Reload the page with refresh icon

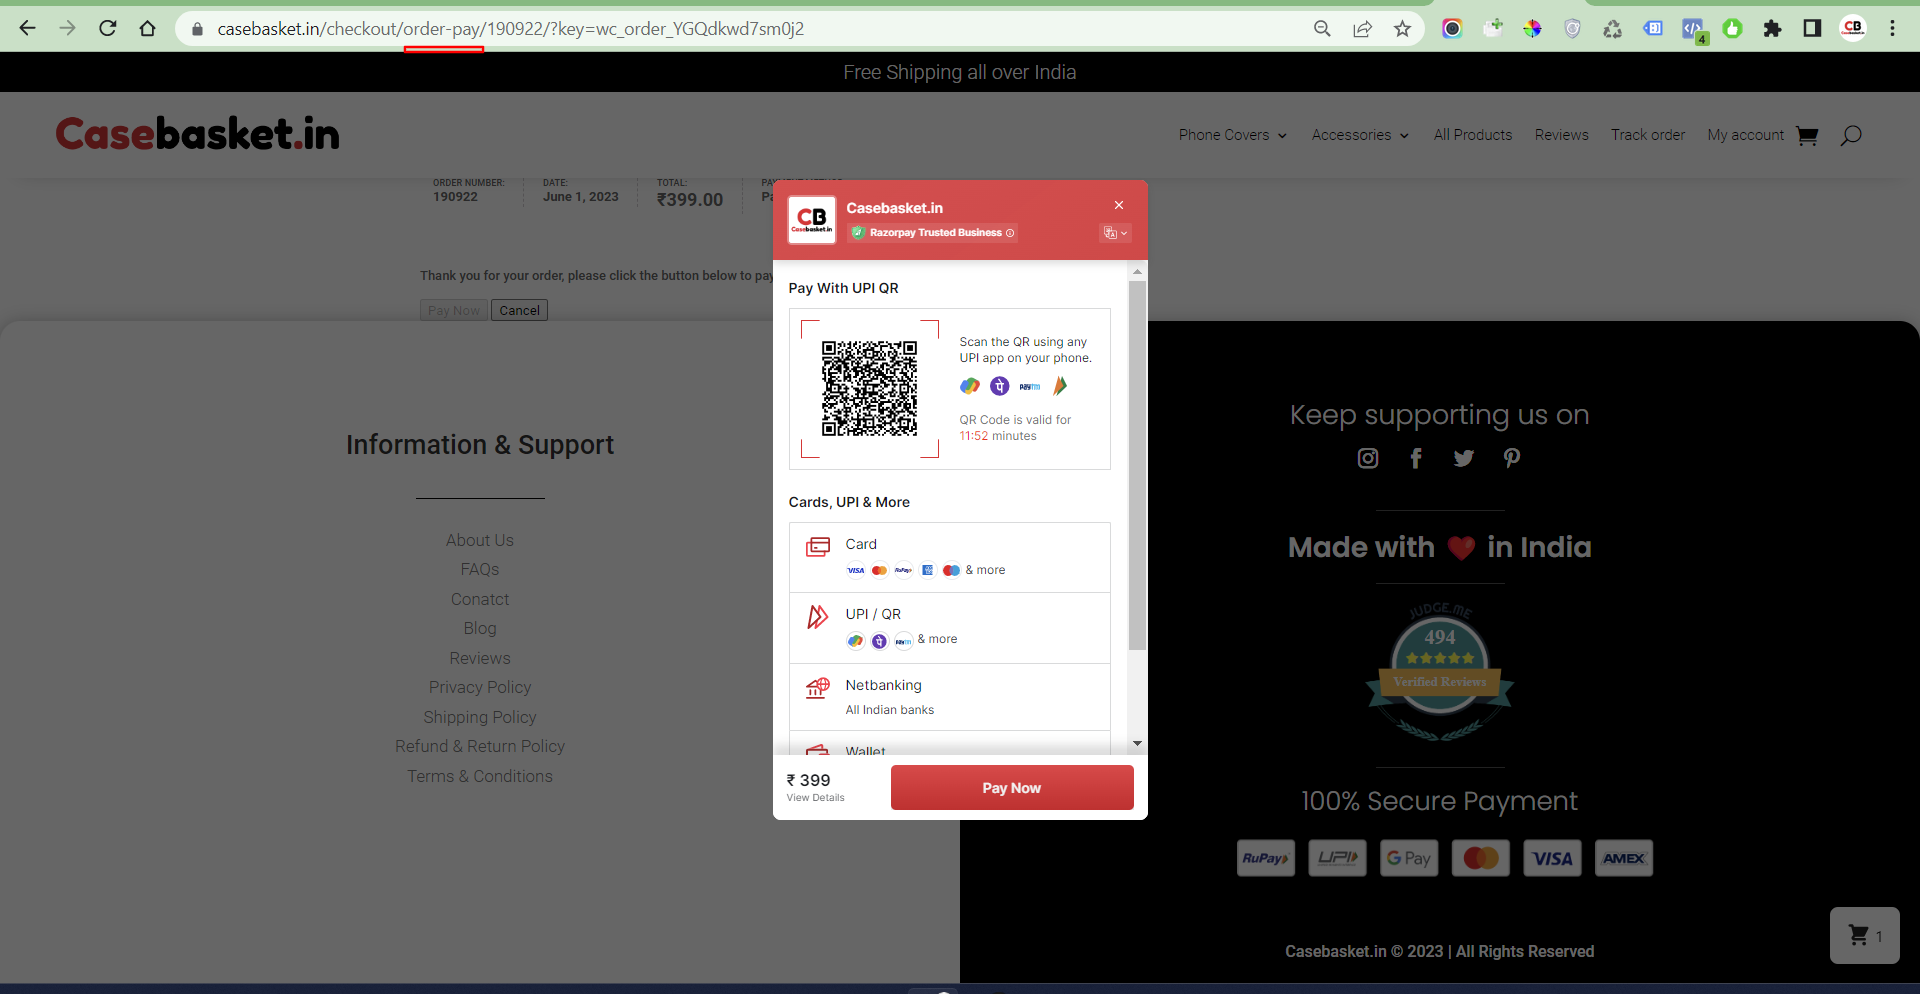(108, 28)
